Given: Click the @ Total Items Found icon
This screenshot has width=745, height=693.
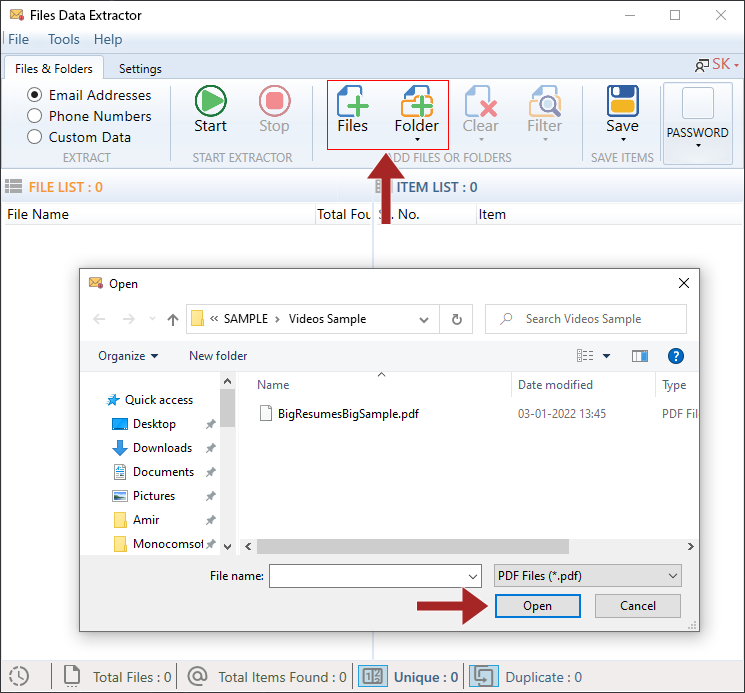Looking at the screenshot, I should (x=197, y=675).
